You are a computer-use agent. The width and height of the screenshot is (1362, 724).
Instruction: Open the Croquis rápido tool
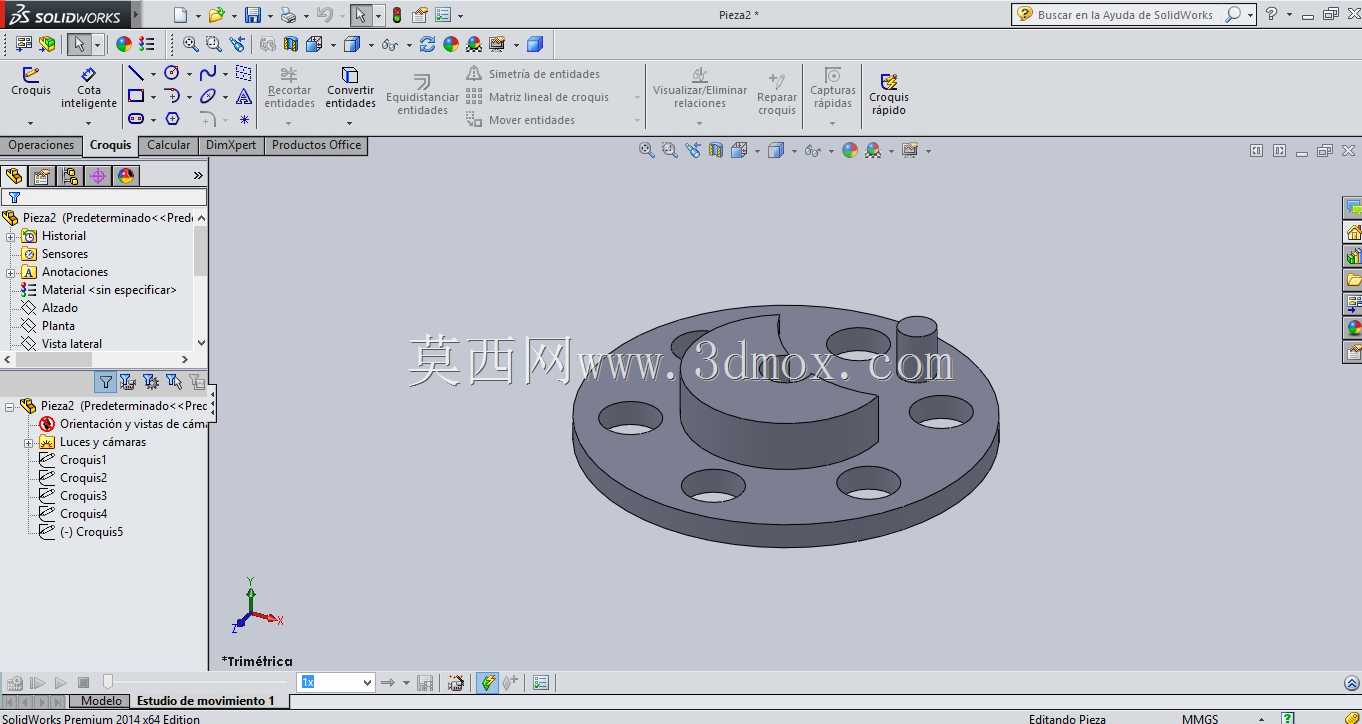pos(889,94)
